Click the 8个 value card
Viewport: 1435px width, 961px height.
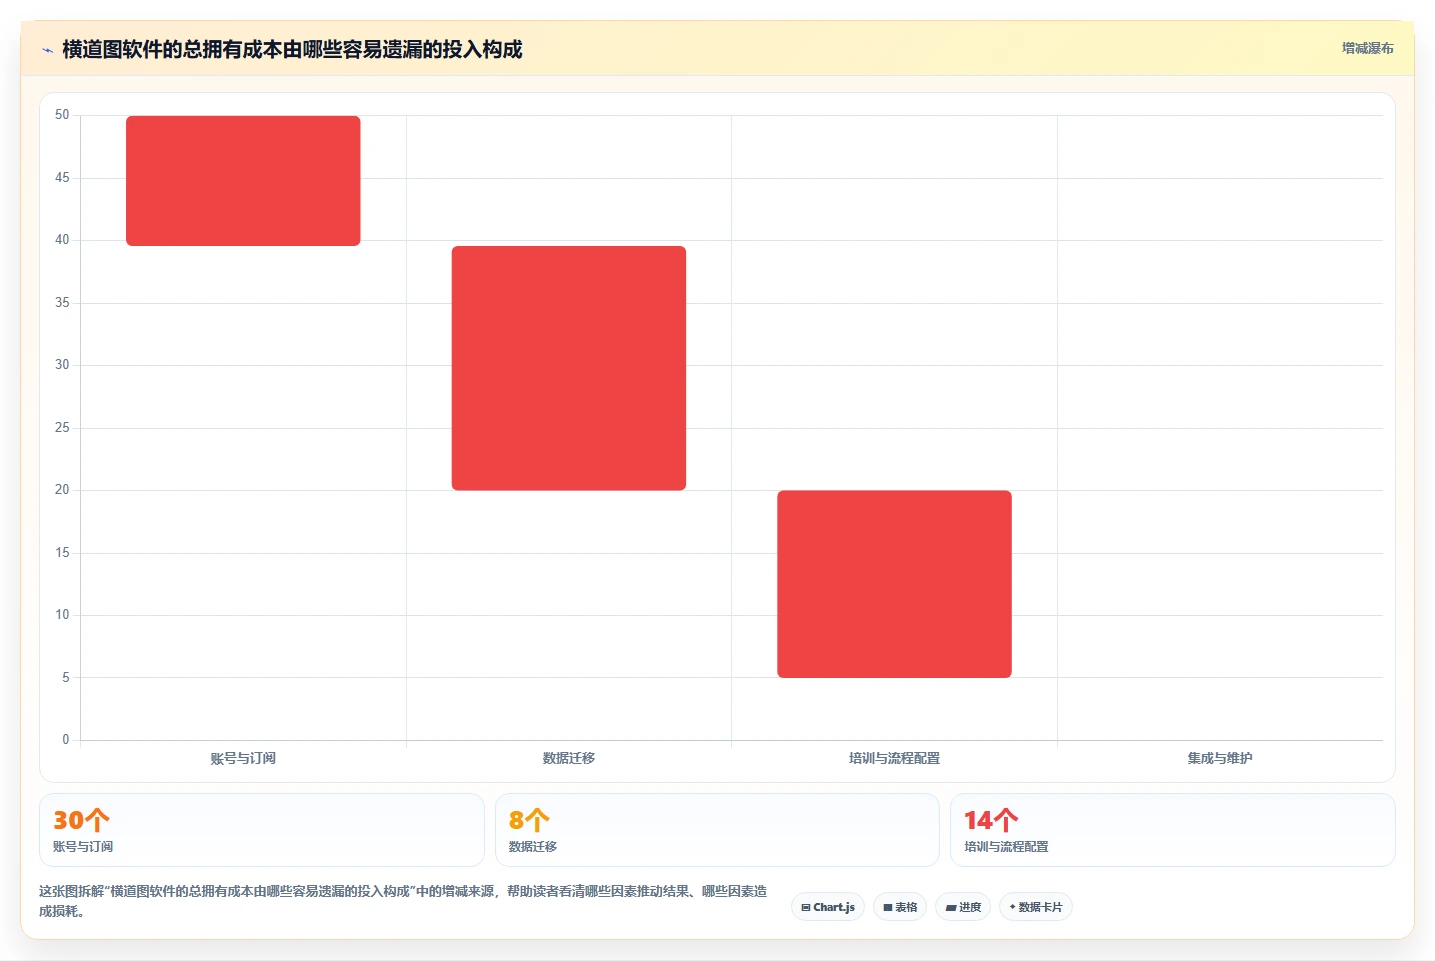pyautogui.click(x=717, y=830)
